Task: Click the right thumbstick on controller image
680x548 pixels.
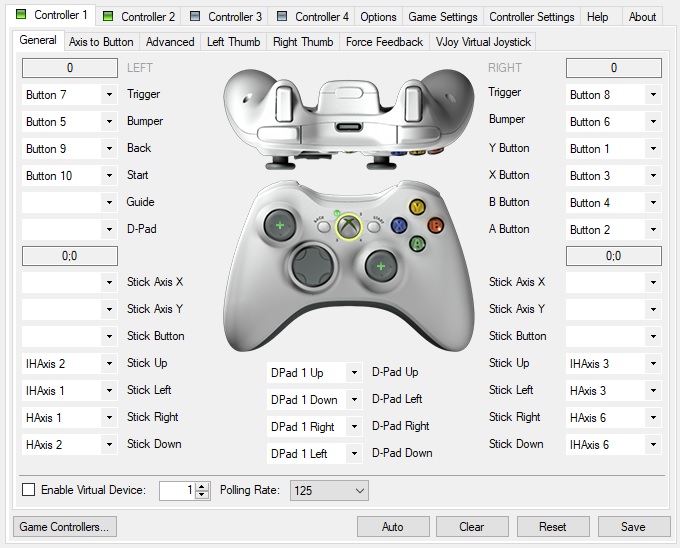Action: [x=381, y=266]
